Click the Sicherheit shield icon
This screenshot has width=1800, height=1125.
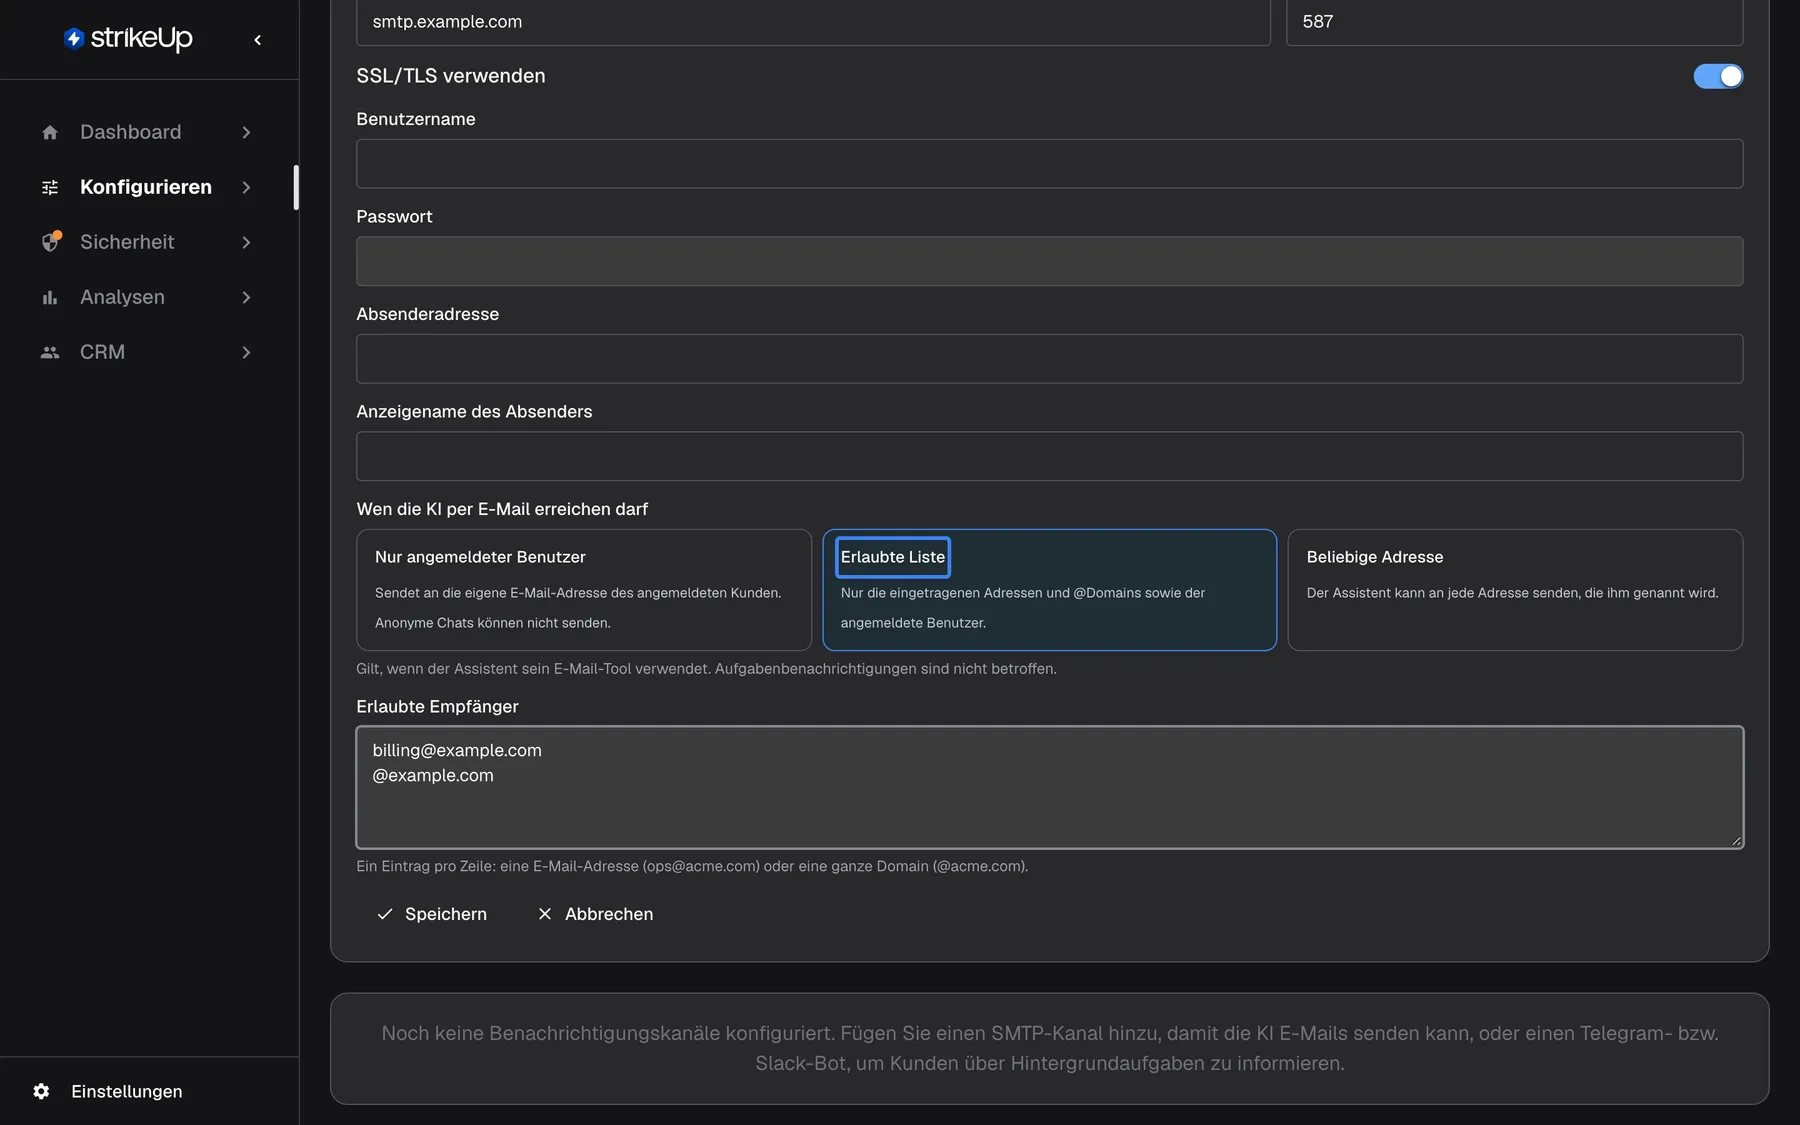click(x=50, y=242)
